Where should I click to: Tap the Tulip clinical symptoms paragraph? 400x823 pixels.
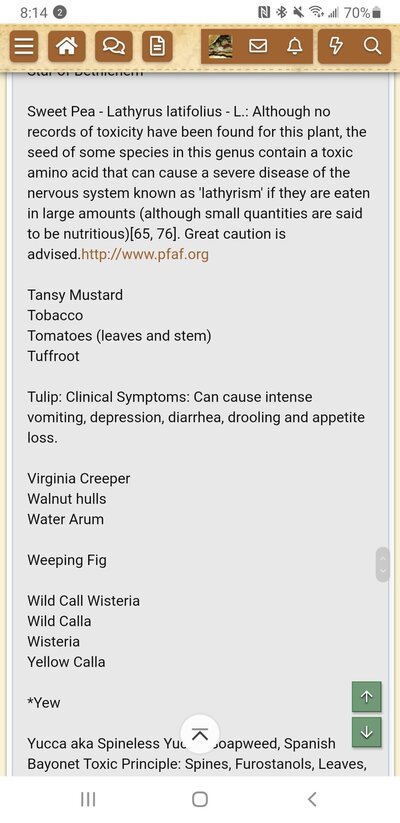click(196, 417)
